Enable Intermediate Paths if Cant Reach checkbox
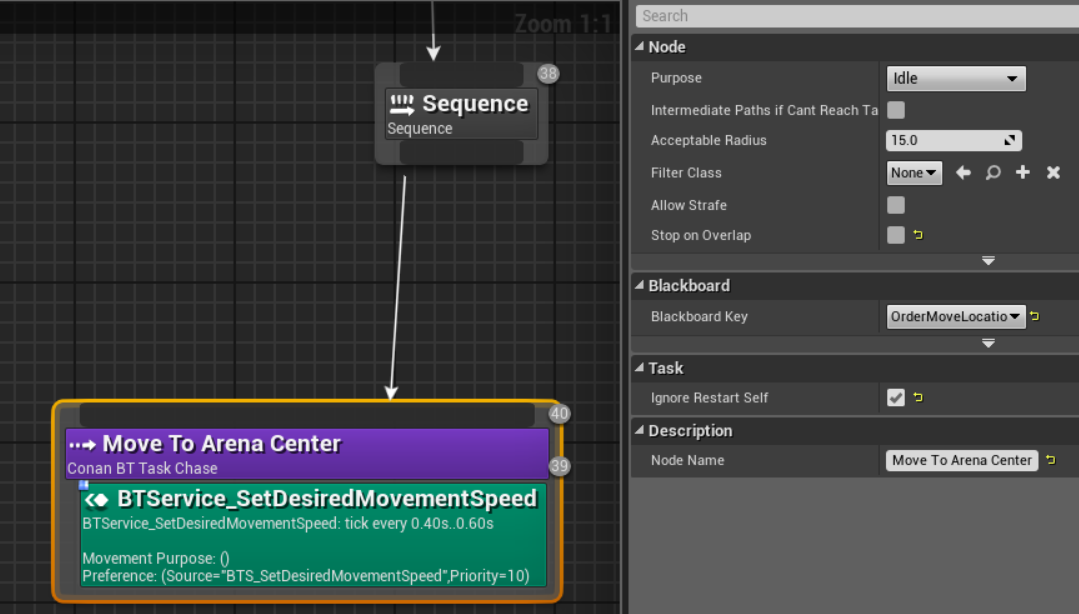Image resolution: width=1079 pixels, height=614 pixels. point(896,110)
